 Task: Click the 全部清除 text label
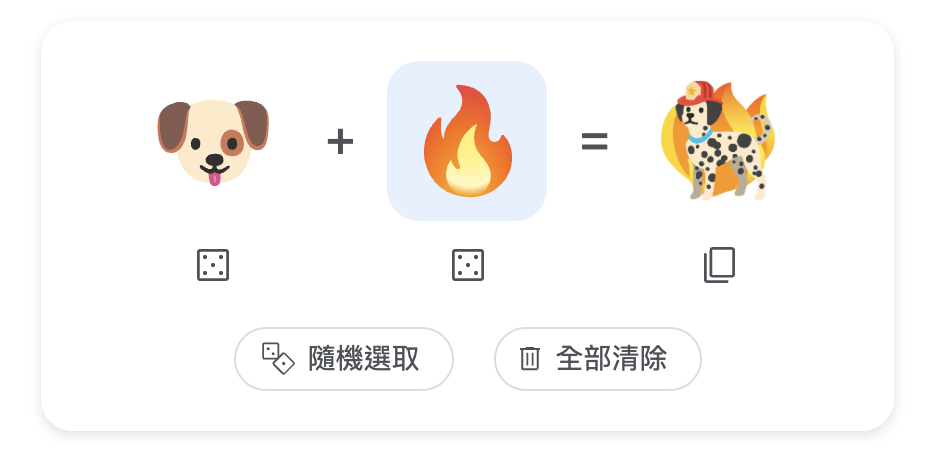pos(612,359)
